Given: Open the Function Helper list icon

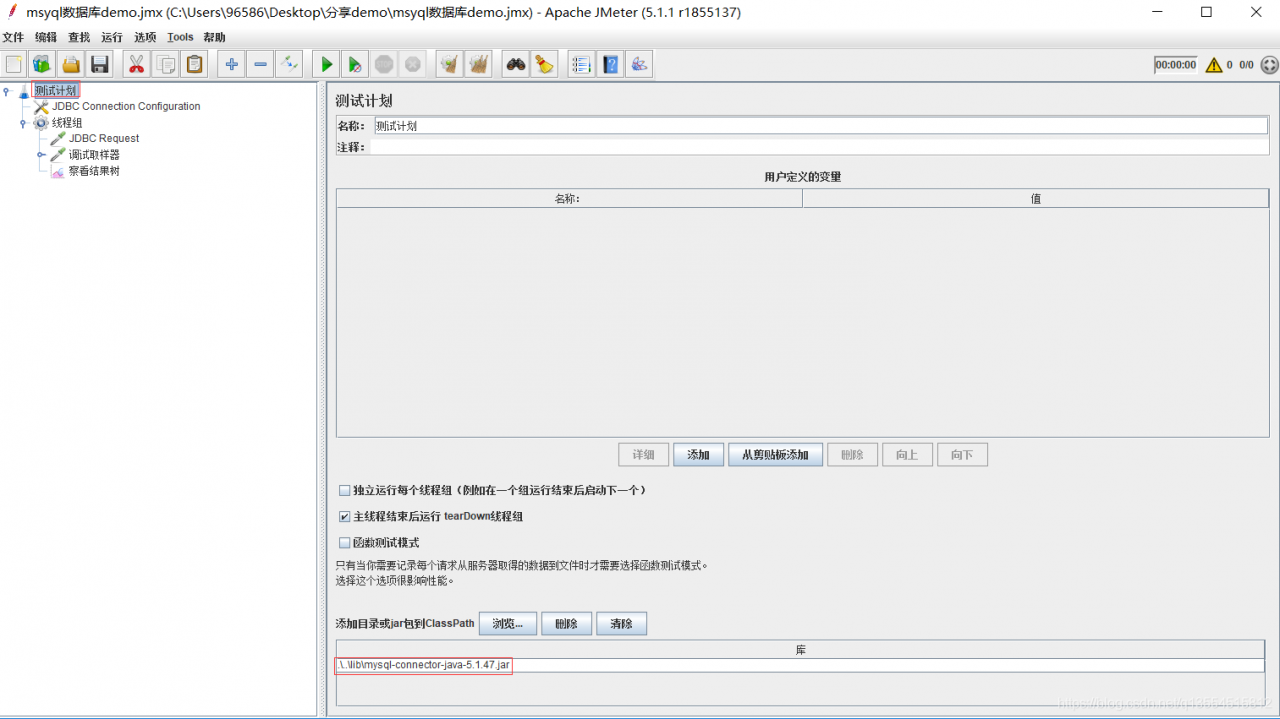Looking at the screenshot, I should pyautogui.click(x=582, y=65).
